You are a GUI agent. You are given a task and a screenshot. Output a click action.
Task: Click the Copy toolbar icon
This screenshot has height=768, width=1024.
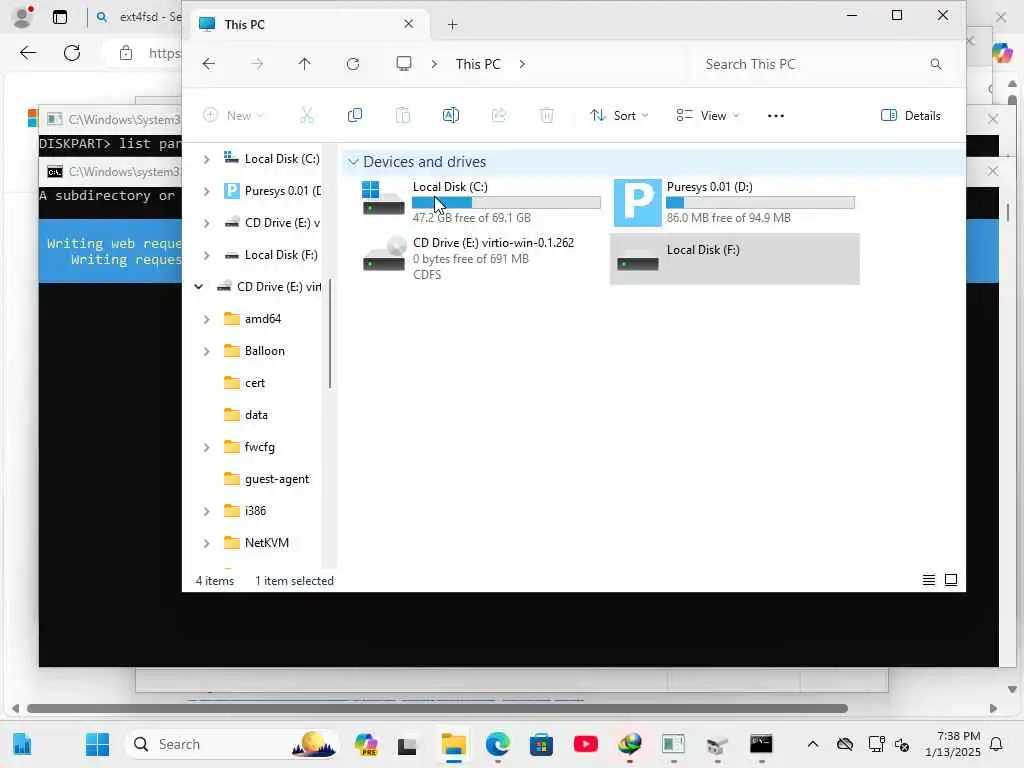(355, 116)
